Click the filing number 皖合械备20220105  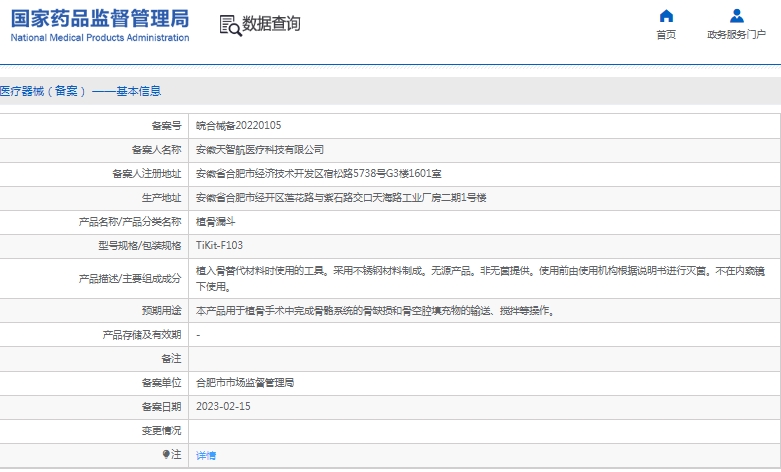tap(238, 125)
